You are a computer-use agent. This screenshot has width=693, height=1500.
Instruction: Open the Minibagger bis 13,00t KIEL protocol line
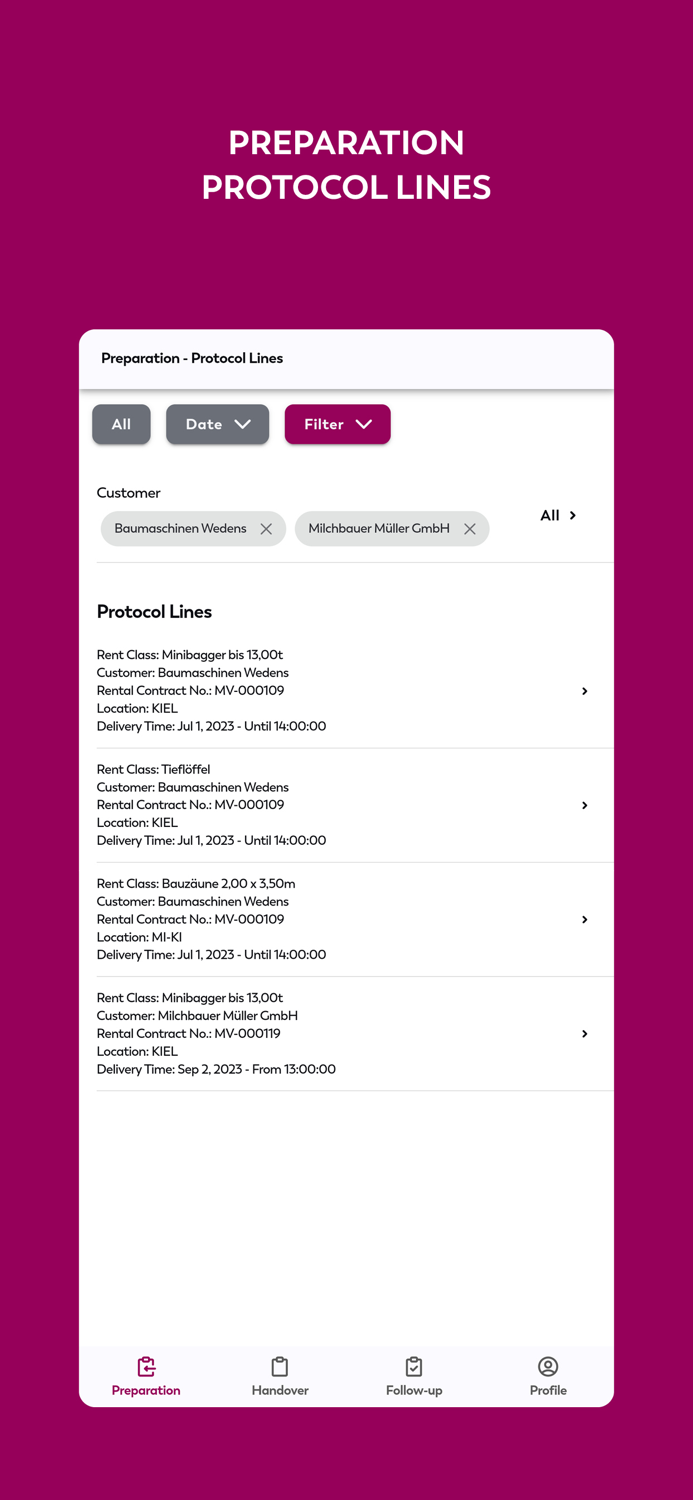pyautogui.click(x=584, y=691)
